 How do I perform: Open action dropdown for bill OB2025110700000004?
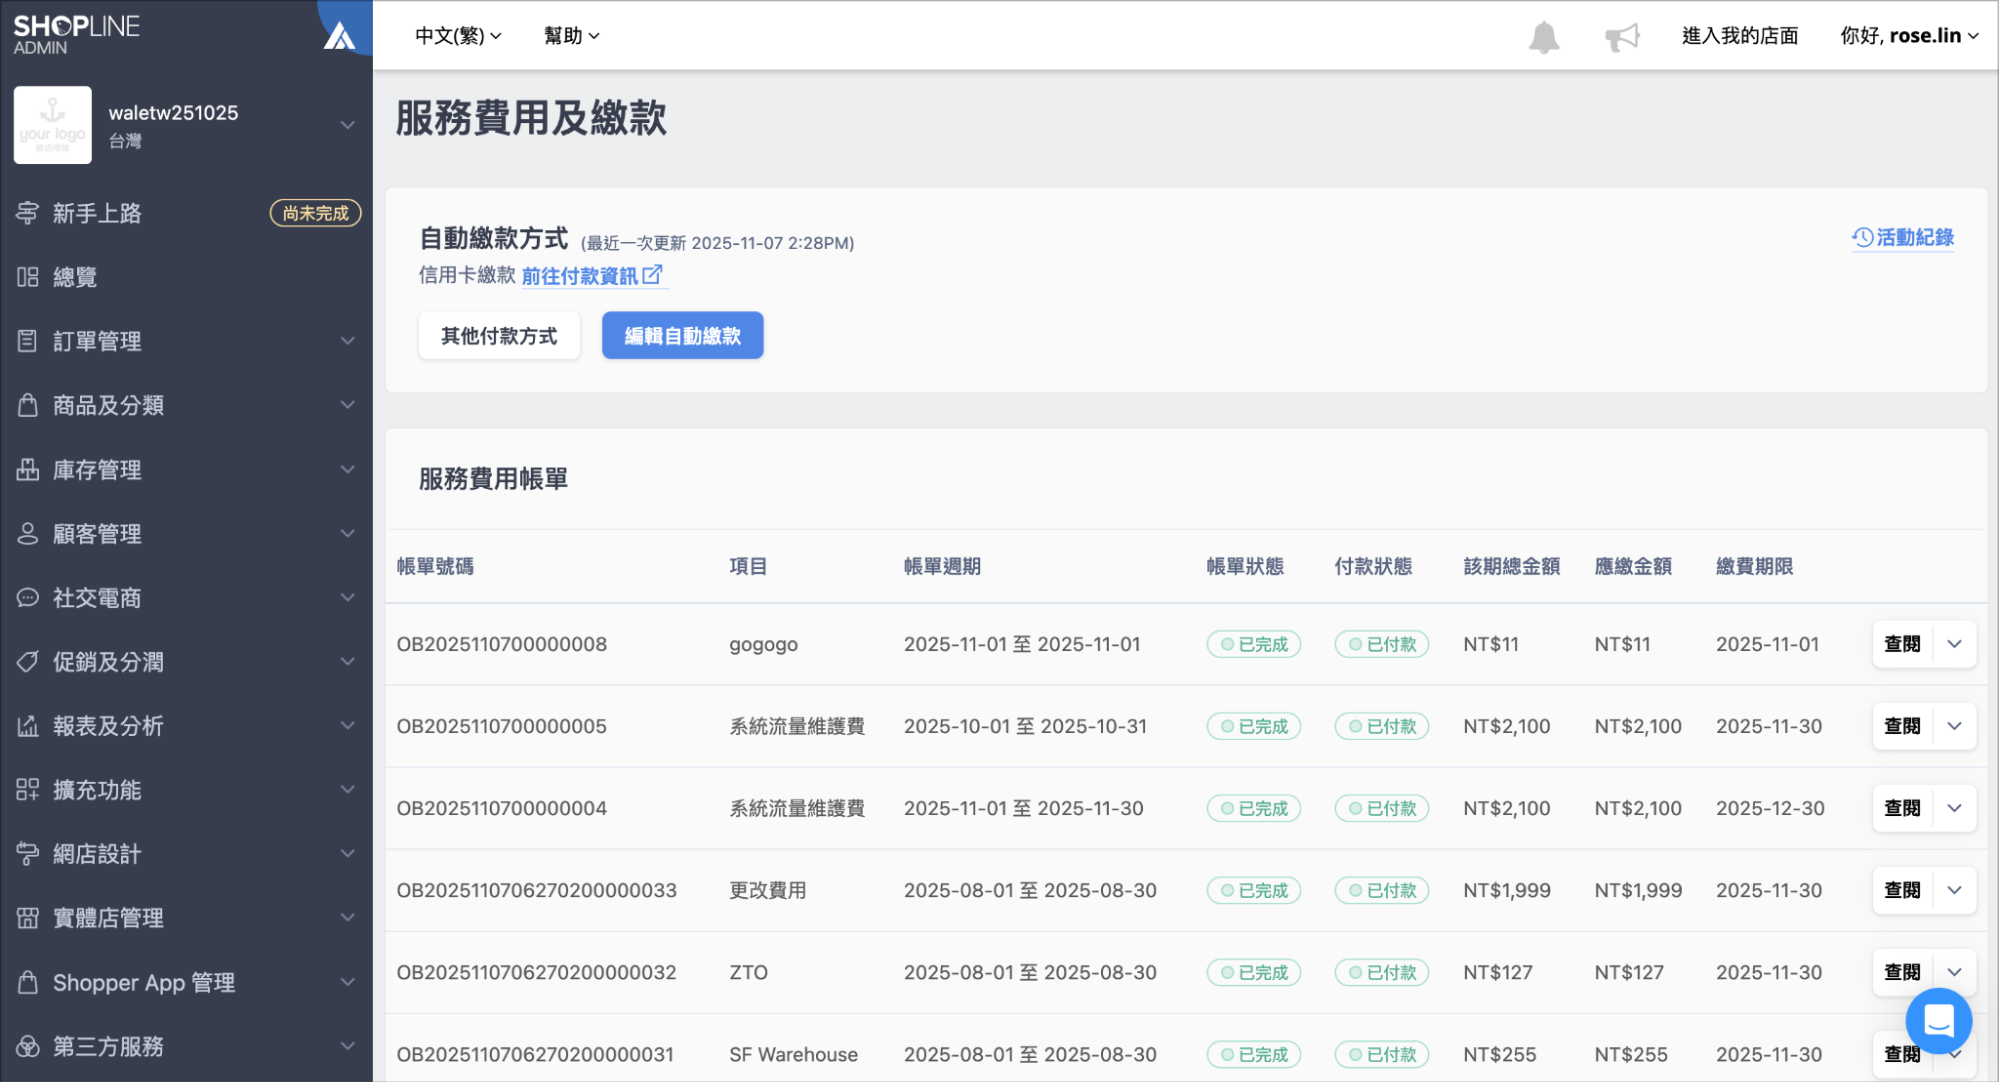[x=1955, y=808]
